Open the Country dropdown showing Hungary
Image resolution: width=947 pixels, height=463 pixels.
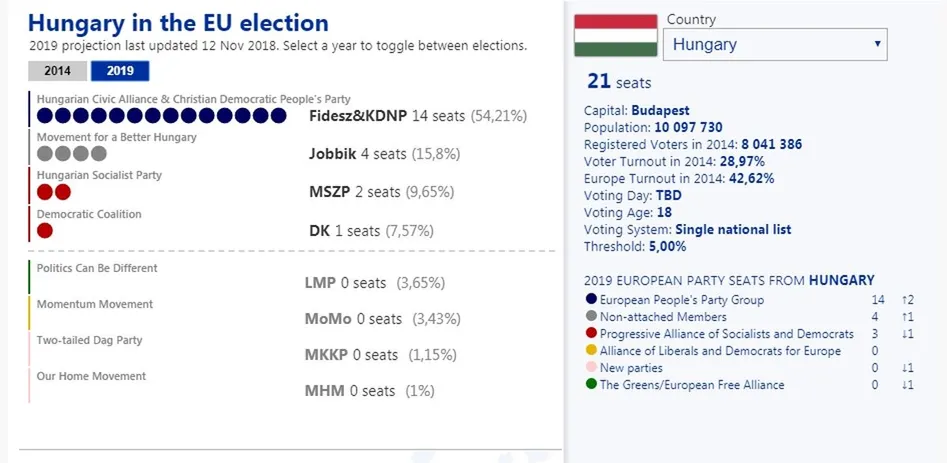[775, 45]
